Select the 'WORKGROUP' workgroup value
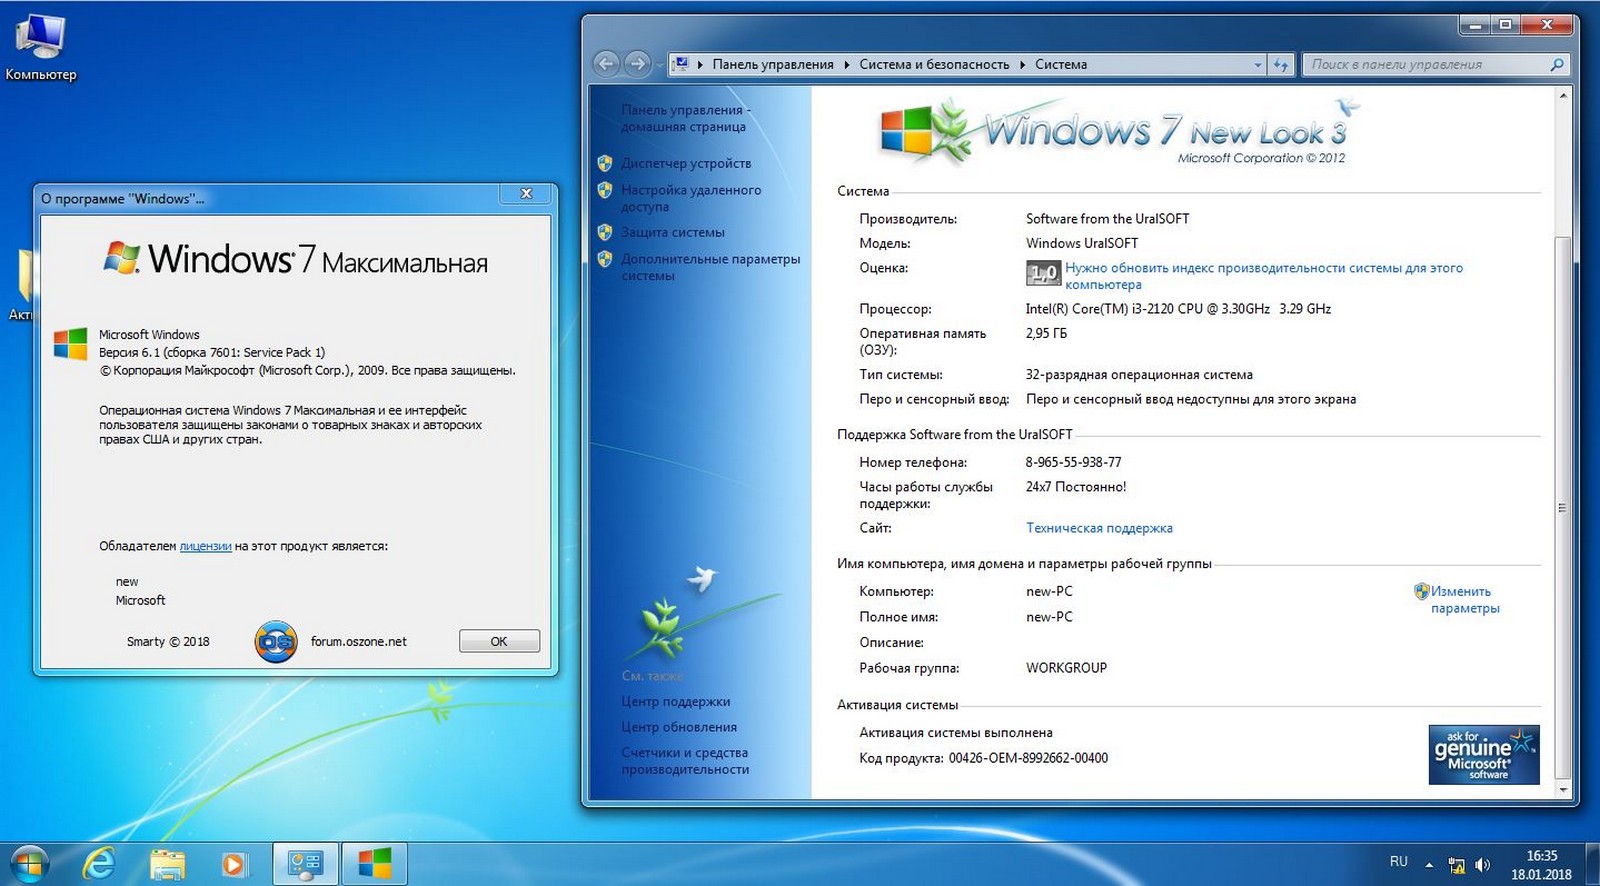Screen dimensions: 1600x886 tap(1066, 668)
